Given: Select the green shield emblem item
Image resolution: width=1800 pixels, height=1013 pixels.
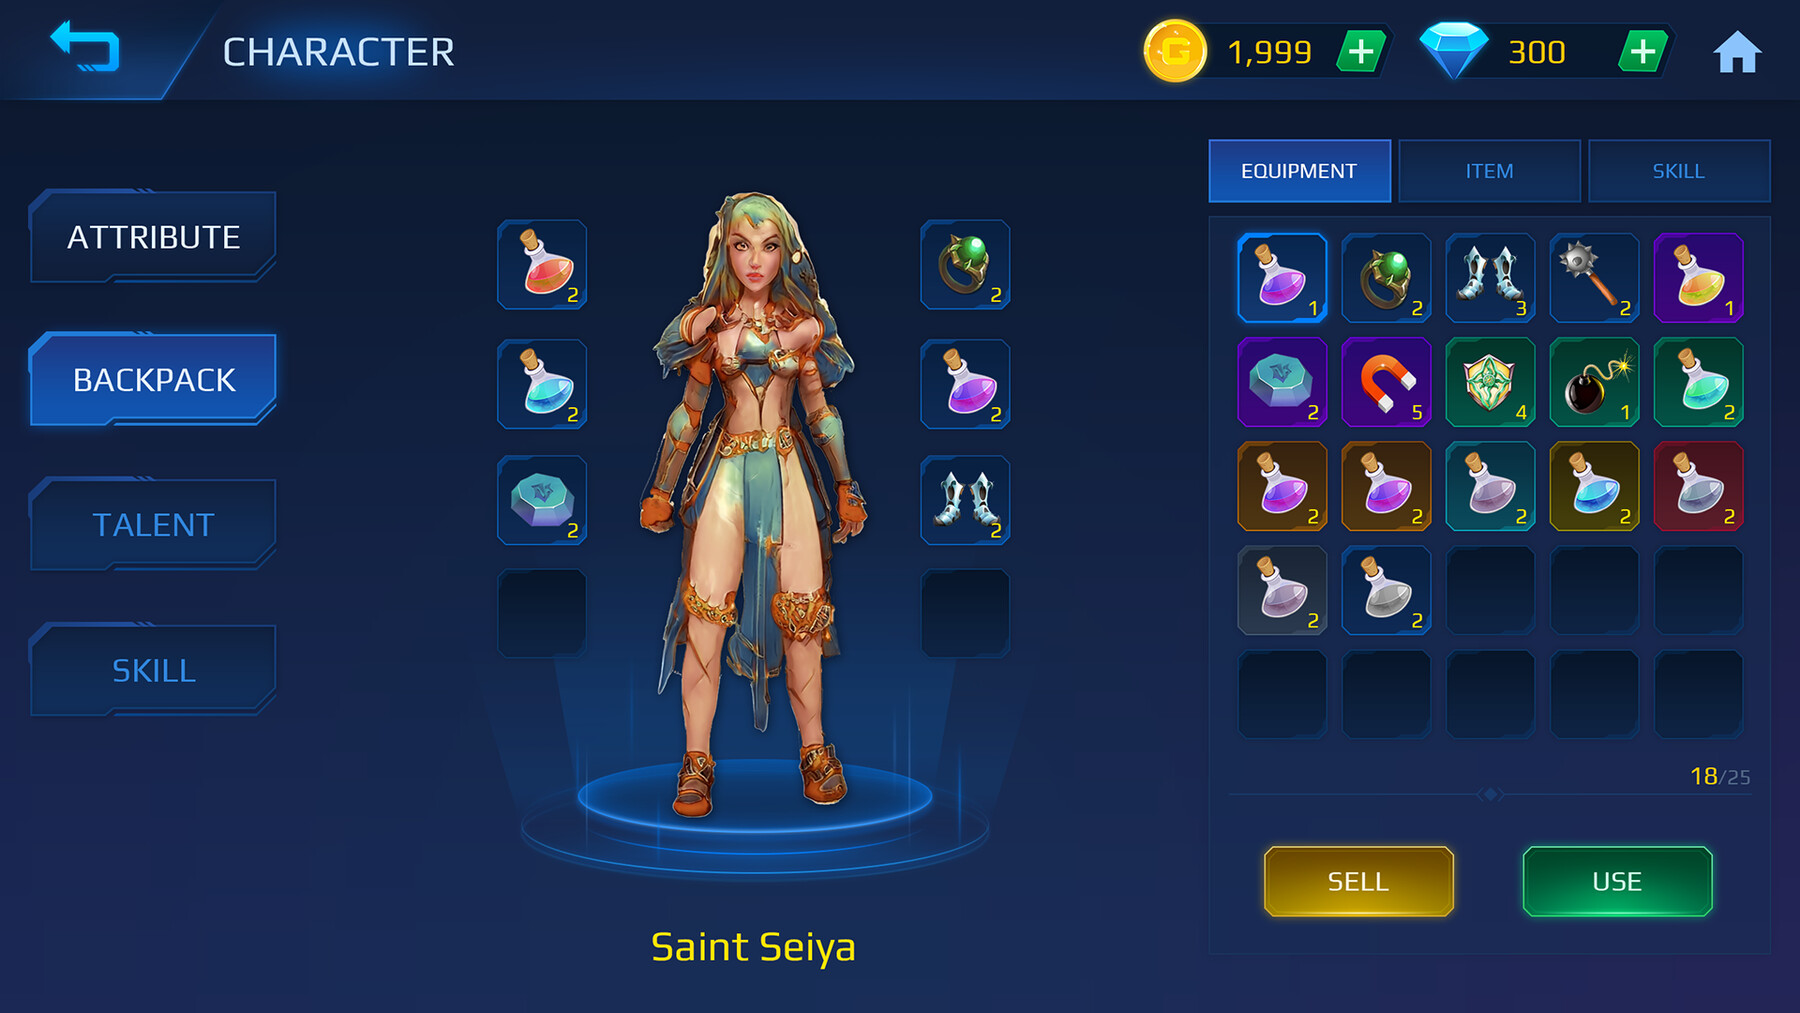Looking at the screenshot, I should [x=1490, y=382].
